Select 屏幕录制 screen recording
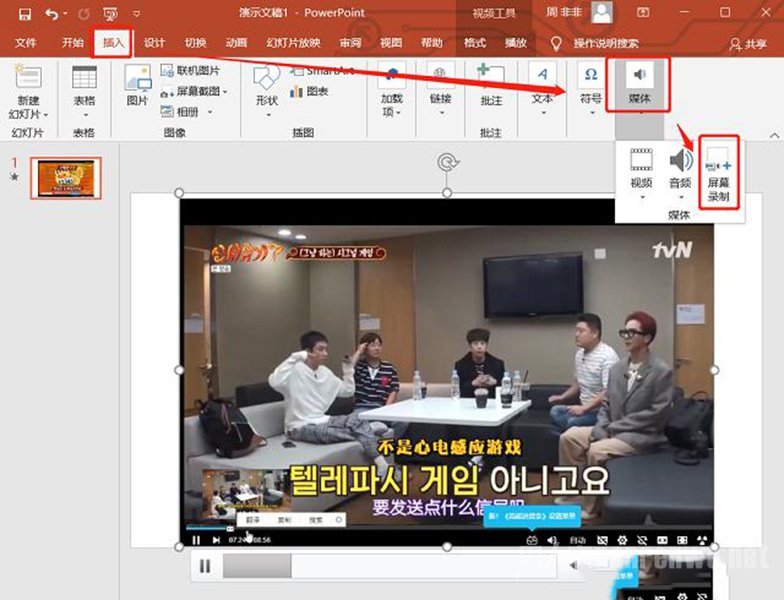 (x=718, y=172)
